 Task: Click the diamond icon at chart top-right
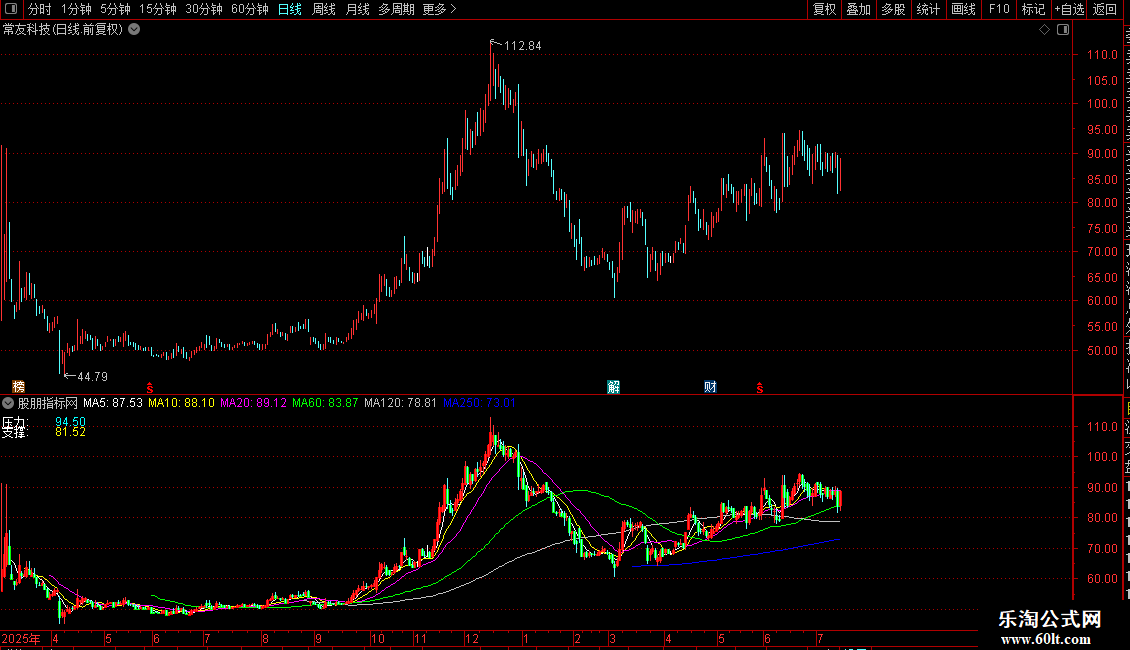[1044, 30]
